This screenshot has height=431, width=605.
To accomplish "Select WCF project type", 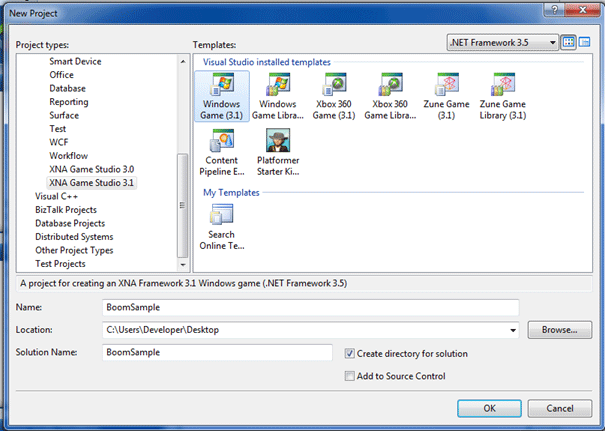I will tap(59, 142).
